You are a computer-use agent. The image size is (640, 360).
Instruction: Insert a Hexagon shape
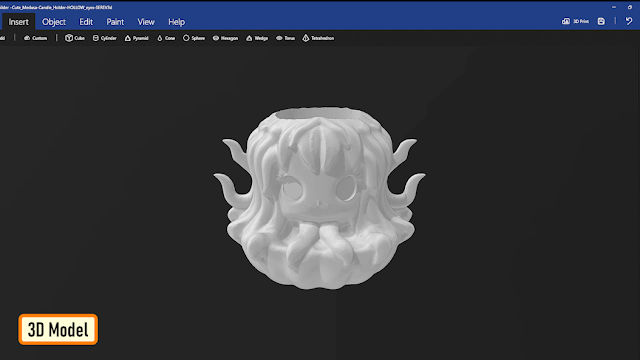225,38
